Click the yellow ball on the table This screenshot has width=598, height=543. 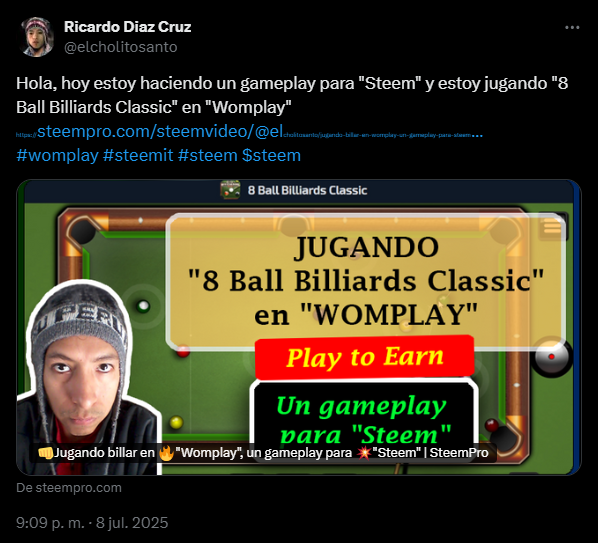(176, 423)
